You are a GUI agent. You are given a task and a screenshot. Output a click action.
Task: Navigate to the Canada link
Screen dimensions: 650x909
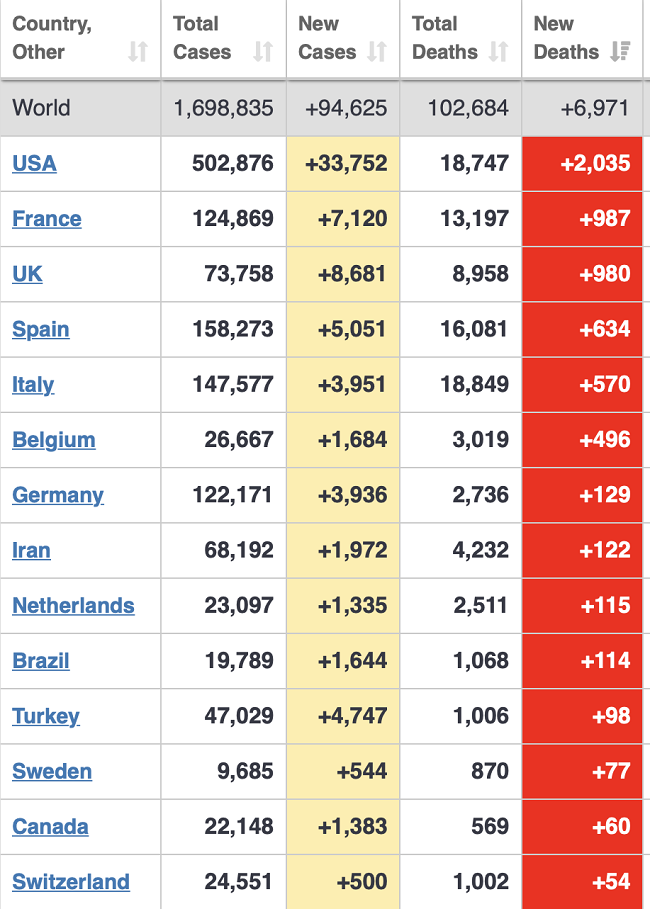pos(50,827)
